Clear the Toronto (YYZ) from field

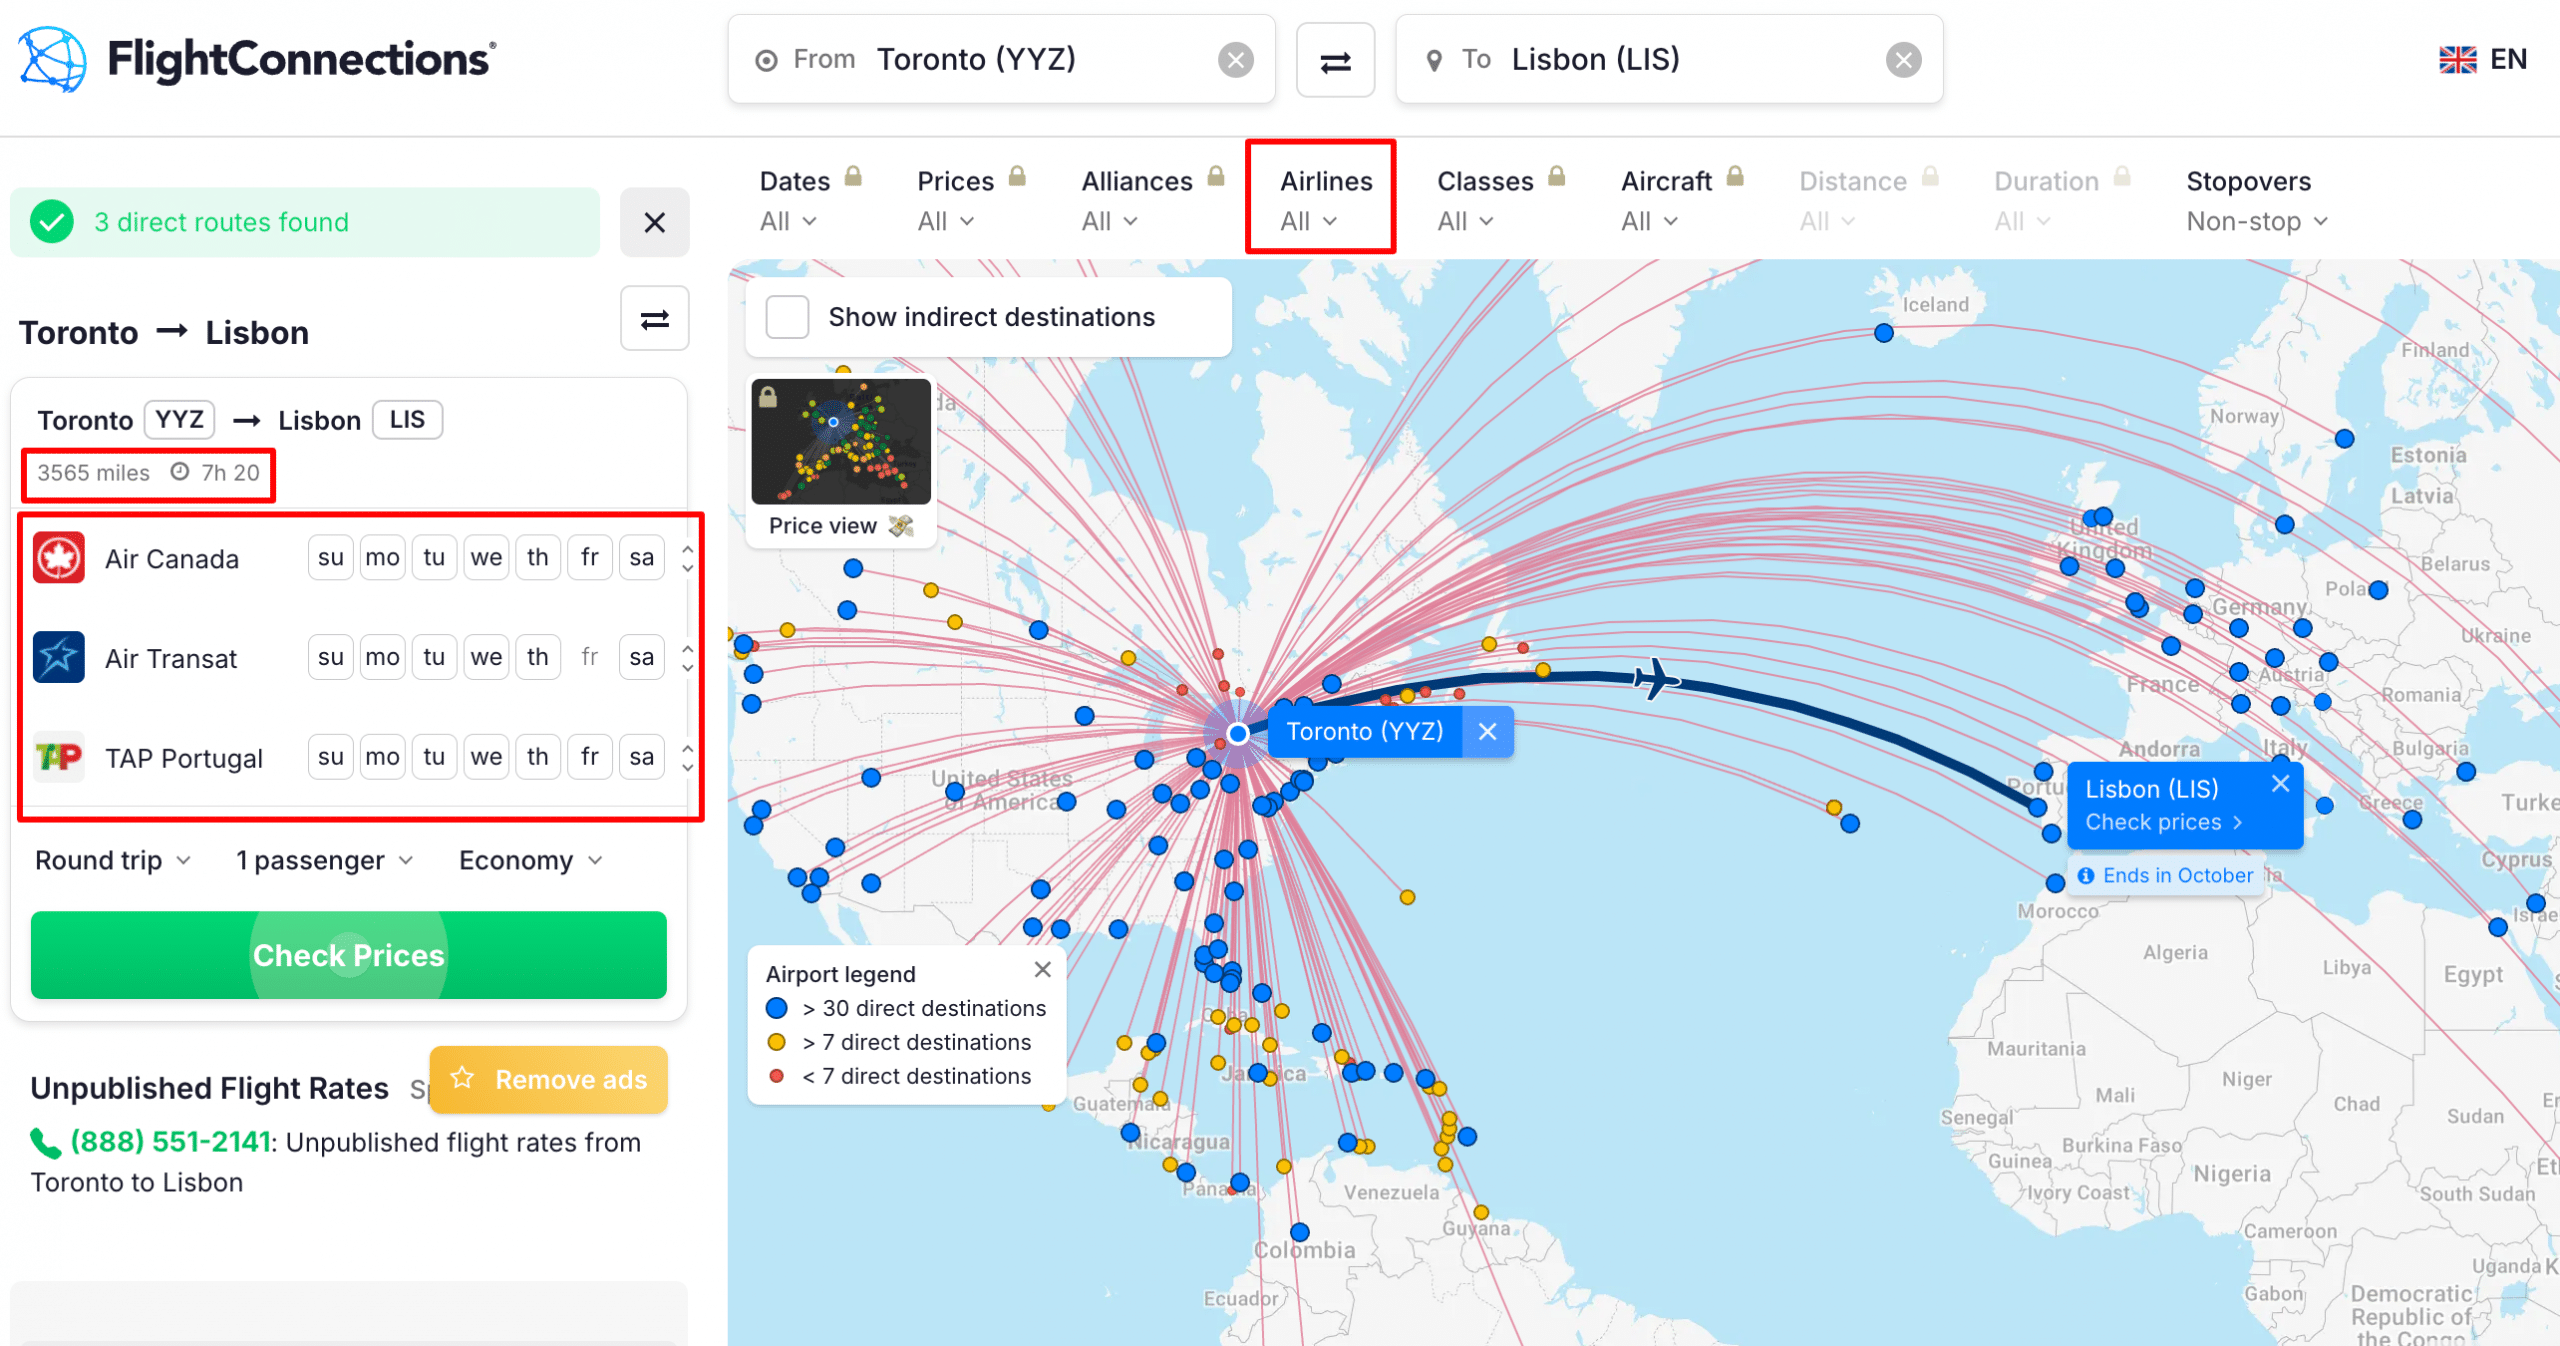tap(1236, 60)
